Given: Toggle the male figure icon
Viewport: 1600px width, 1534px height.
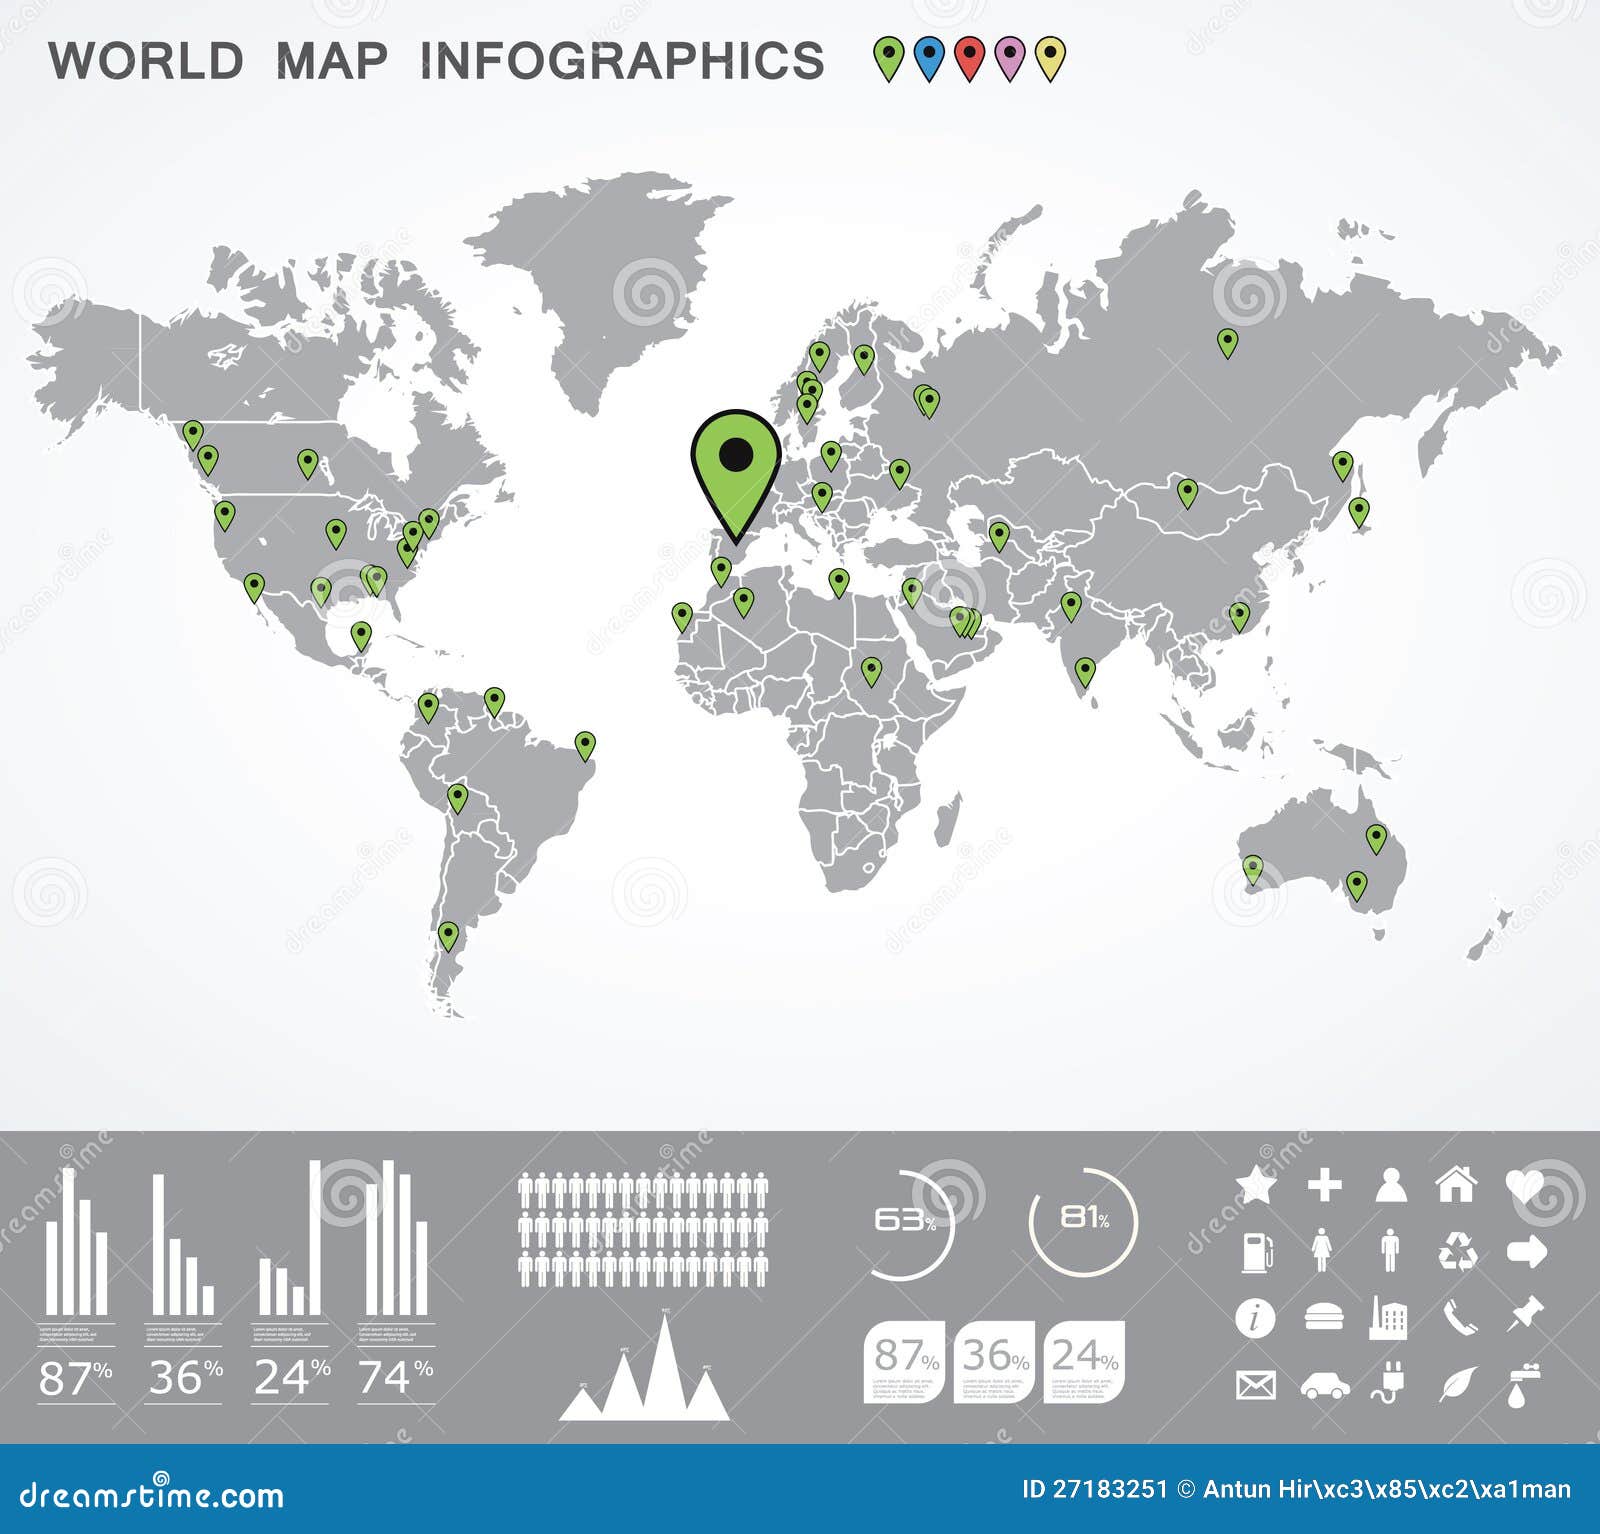Looking at the screenshot, I should click(x=1390, y=1249).
